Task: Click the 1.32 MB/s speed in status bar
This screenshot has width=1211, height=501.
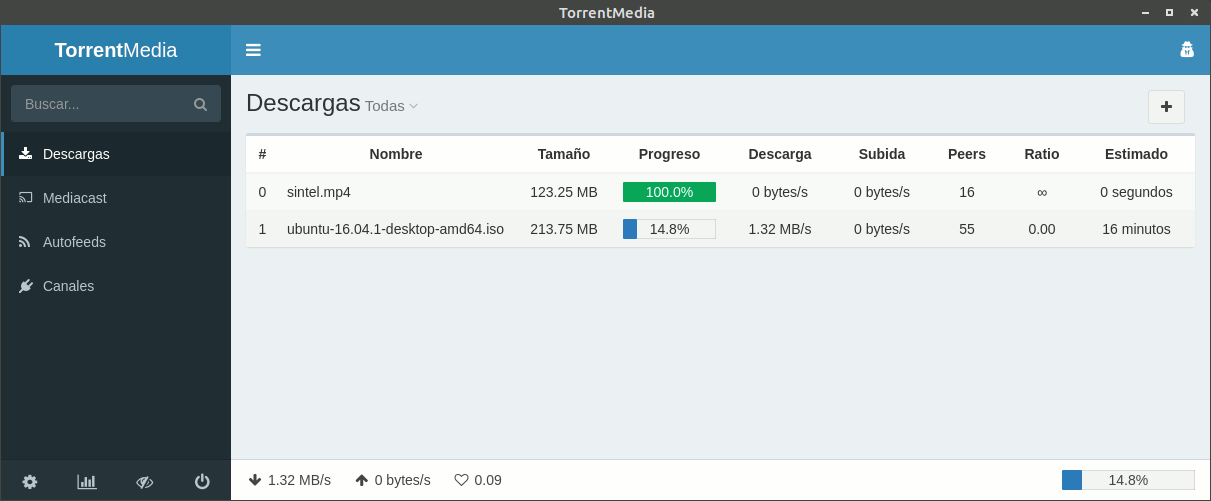Action: point(299,480)
